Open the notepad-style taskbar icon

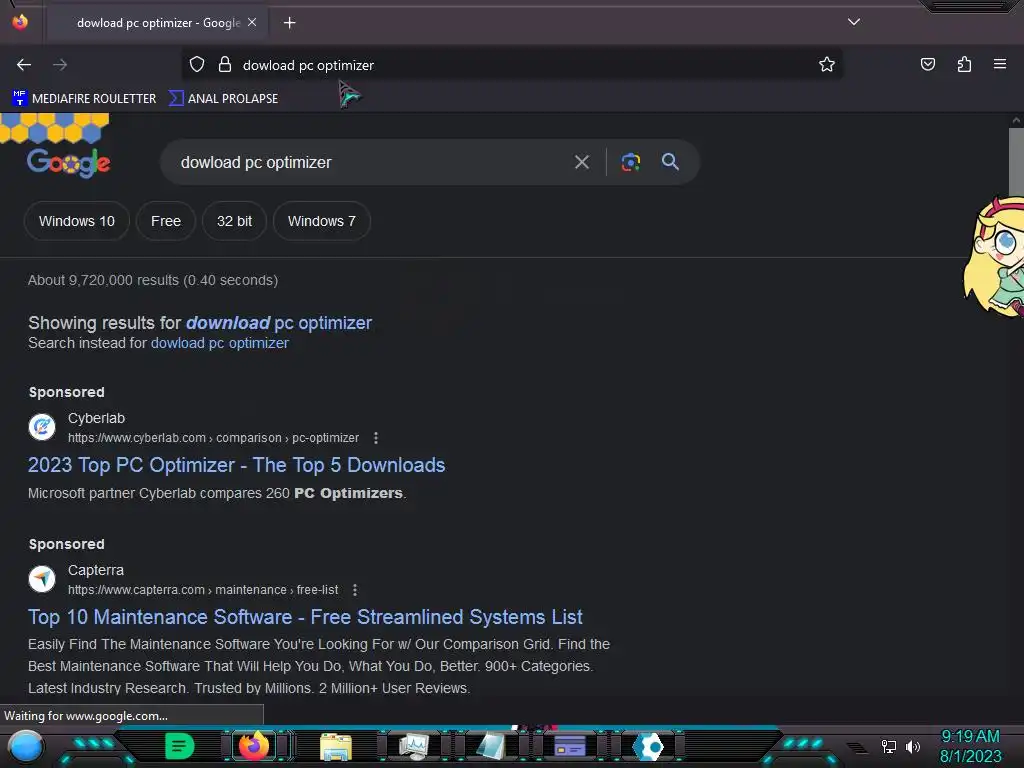490,746
